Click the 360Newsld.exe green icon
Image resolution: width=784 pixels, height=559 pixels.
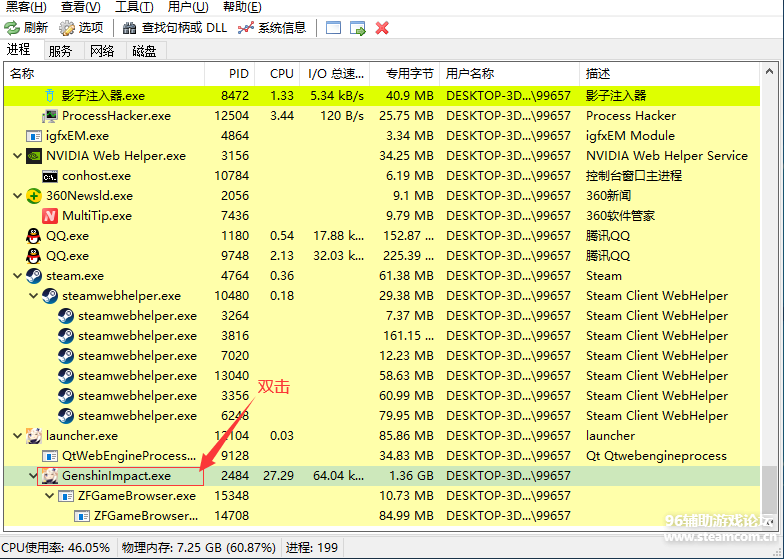click(x=34, y=196)
